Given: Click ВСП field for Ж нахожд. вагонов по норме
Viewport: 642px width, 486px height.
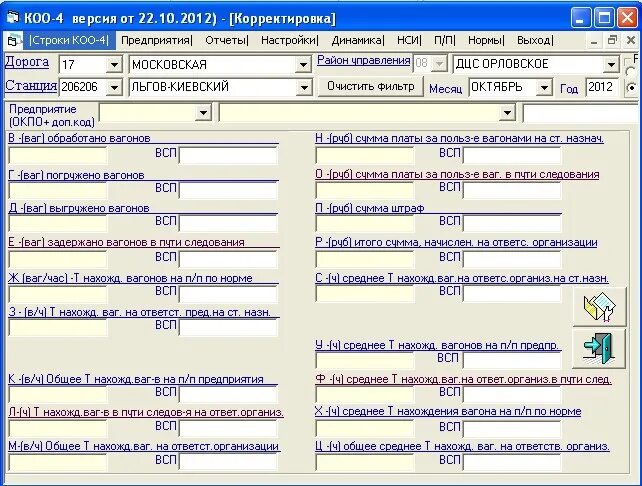Looking at the screenshot, I should [228, 293].
